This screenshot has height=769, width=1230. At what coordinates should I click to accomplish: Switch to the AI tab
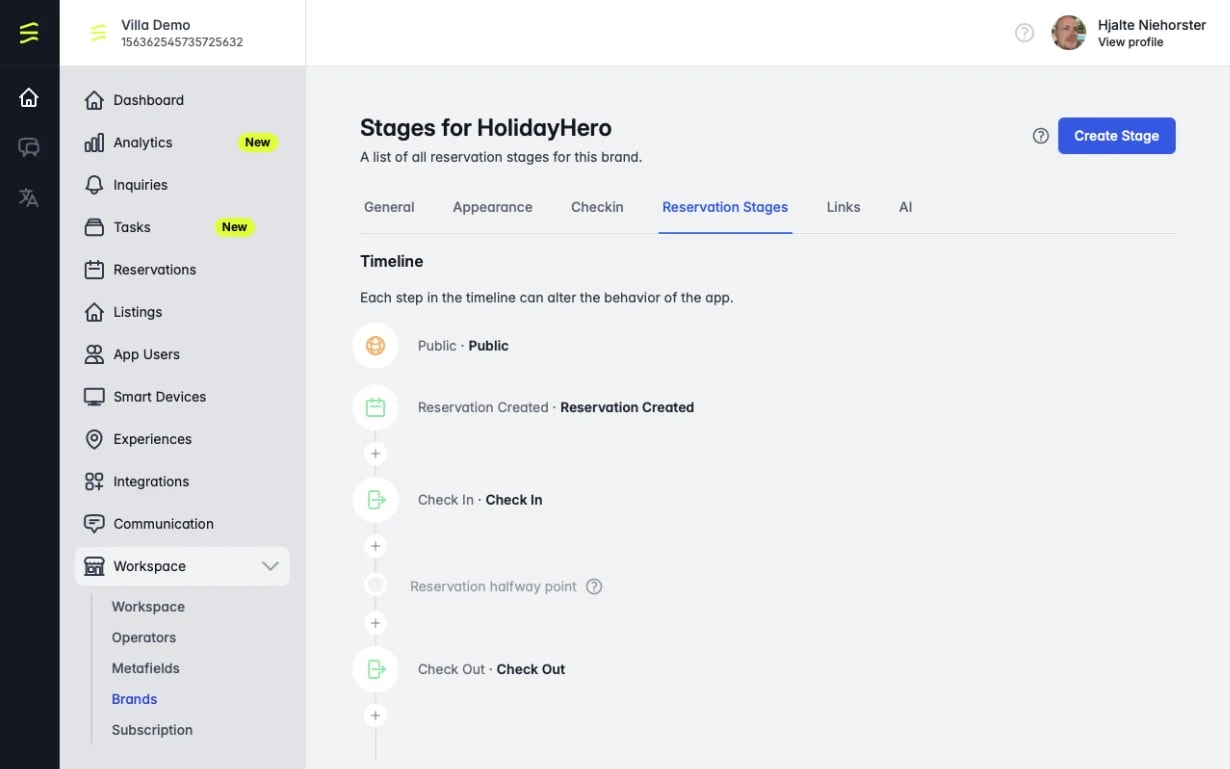pos(905,207)
